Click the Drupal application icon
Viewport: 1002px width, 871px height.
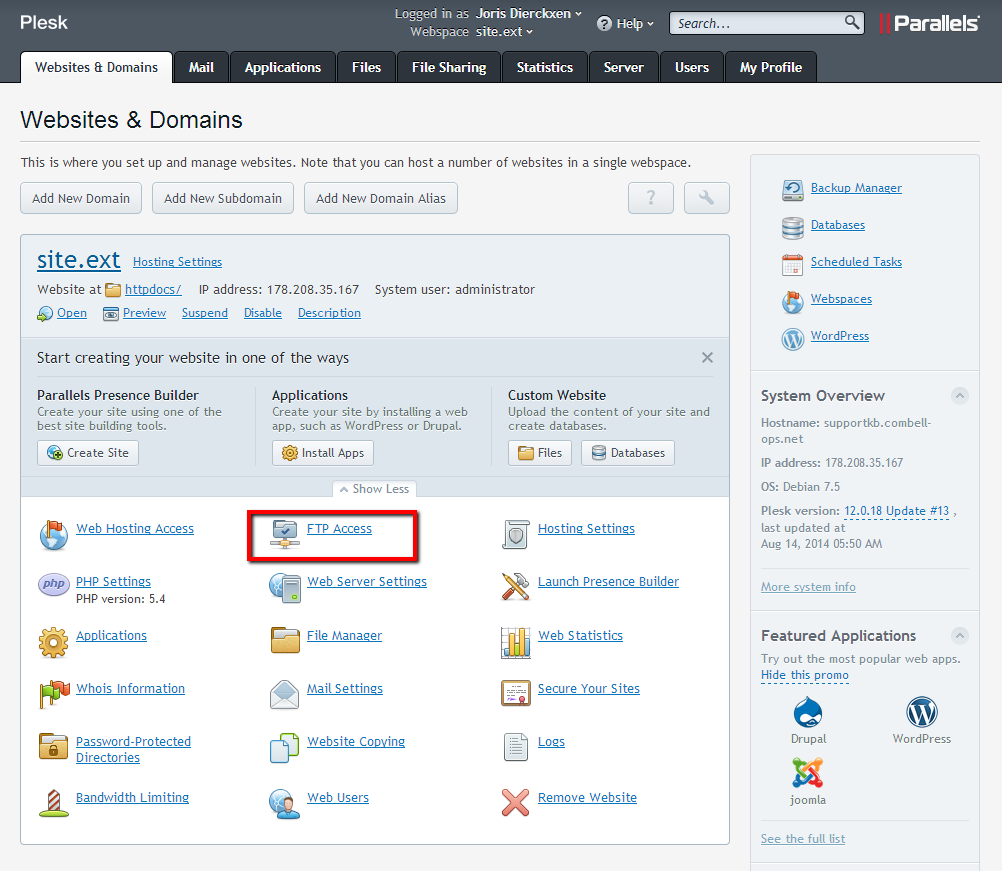[808, 714]
